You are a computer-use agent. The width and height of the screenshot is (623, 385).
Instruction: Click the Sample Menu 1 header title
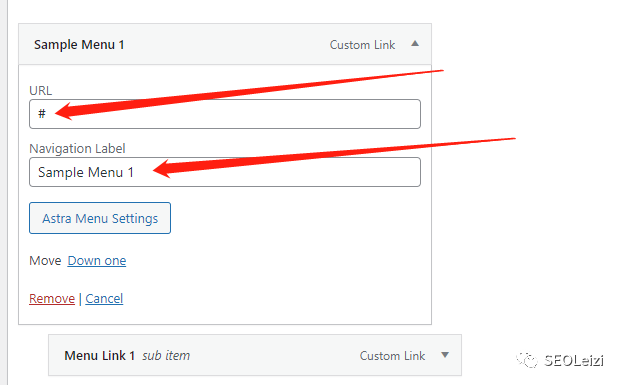(x=79, y=44)
